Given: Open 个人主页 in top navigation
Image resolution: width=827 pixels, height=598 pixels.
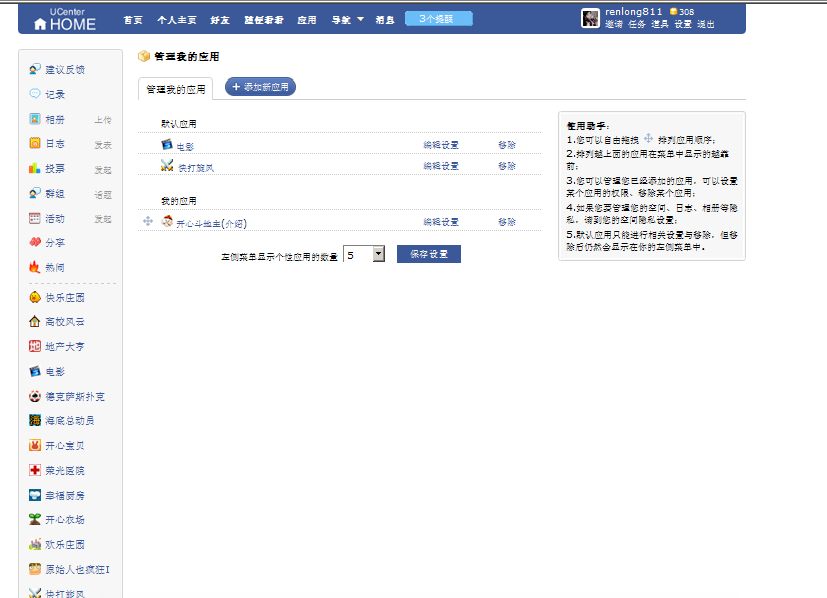Looking at the screenshot, I should 177,20.
